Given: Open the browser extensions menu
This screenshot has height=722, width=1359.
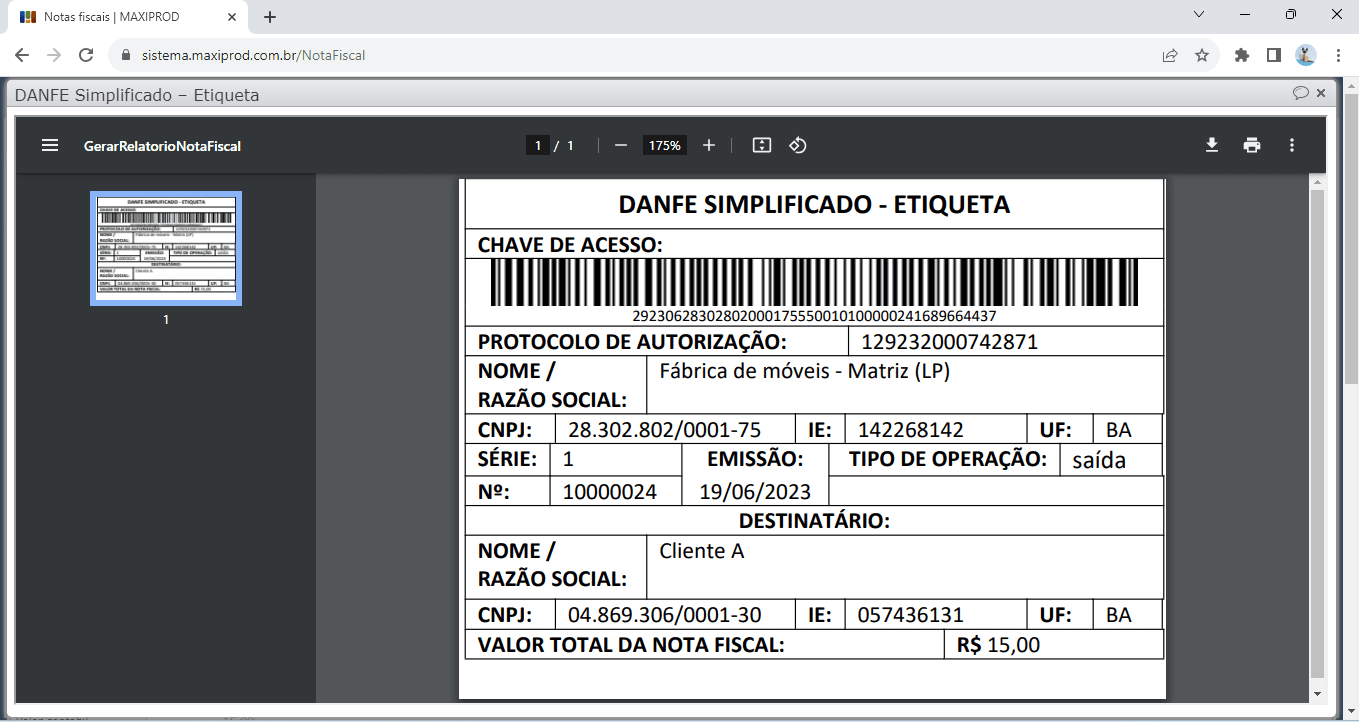Looking at the screenshot, I should tap(1242, 56).
